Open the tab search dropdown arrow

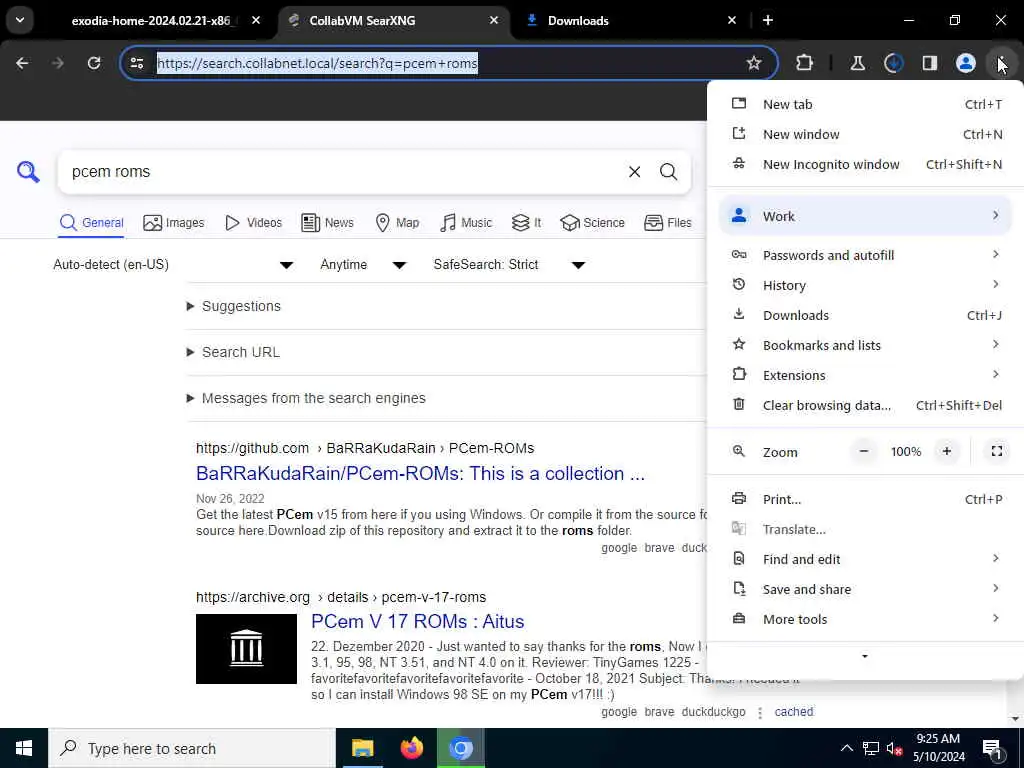coord(20,20)
